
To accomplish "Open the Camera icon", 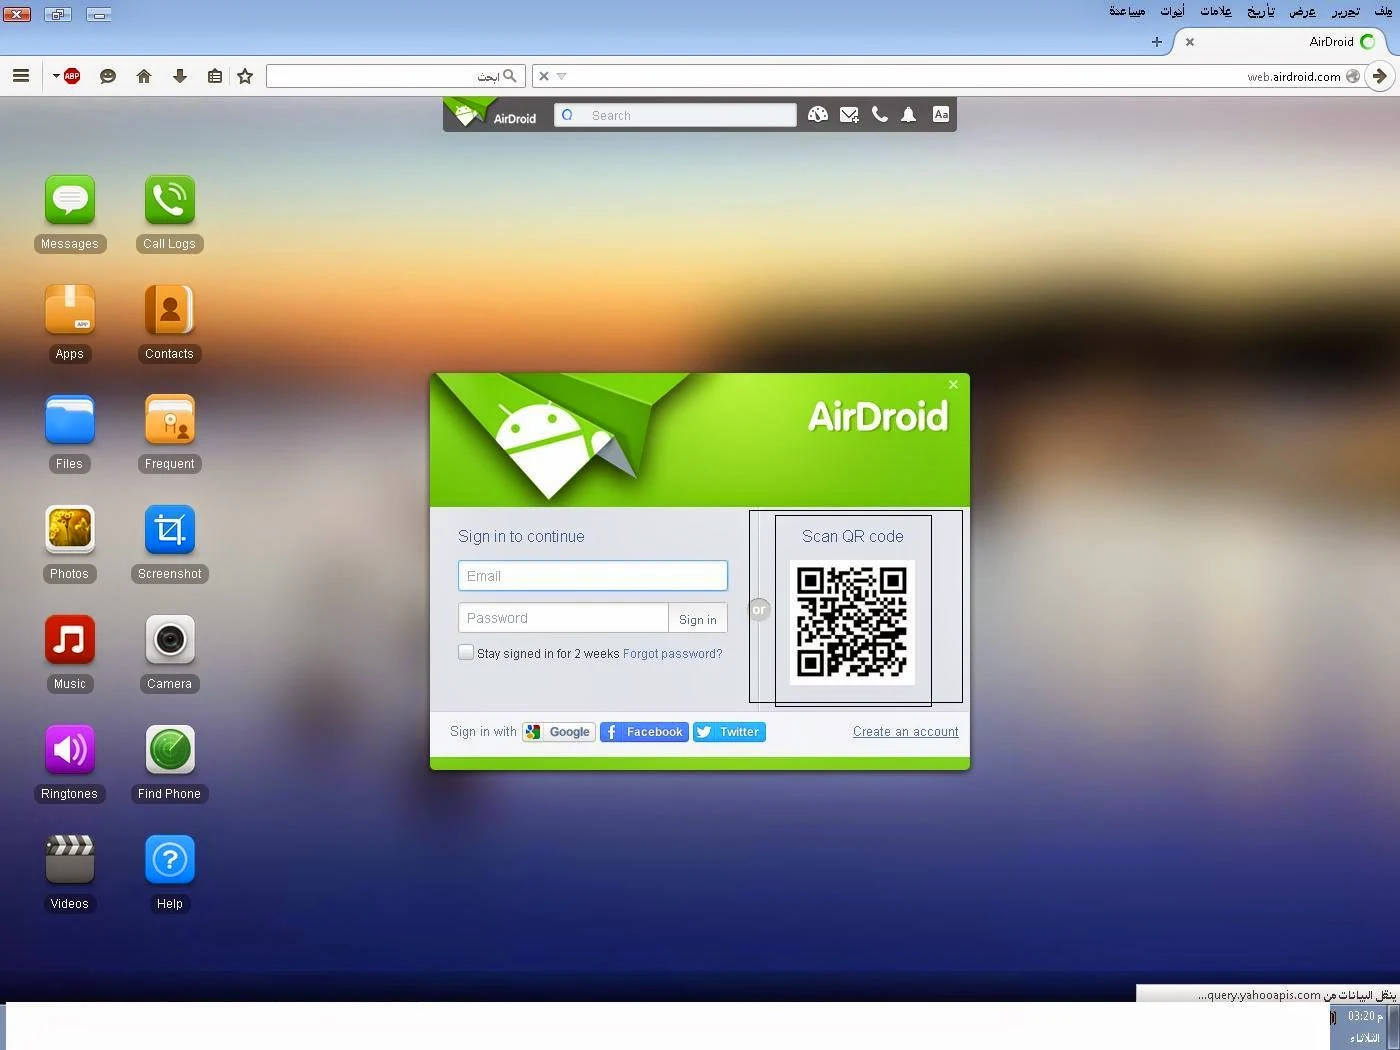I will click(170, 641).
